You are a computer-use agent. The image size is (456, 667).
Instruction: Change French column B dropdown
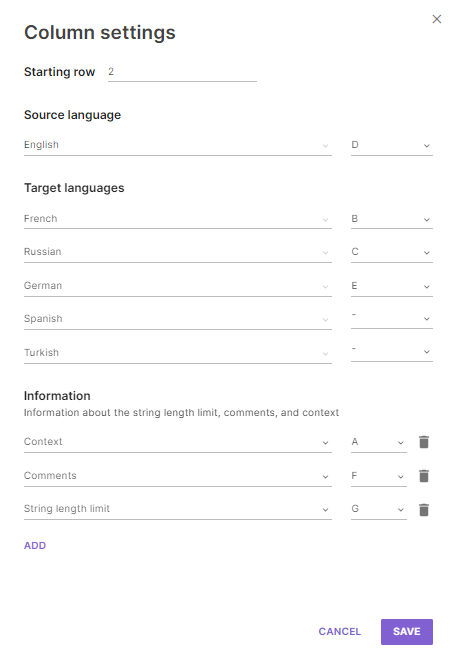coord(391,219)
